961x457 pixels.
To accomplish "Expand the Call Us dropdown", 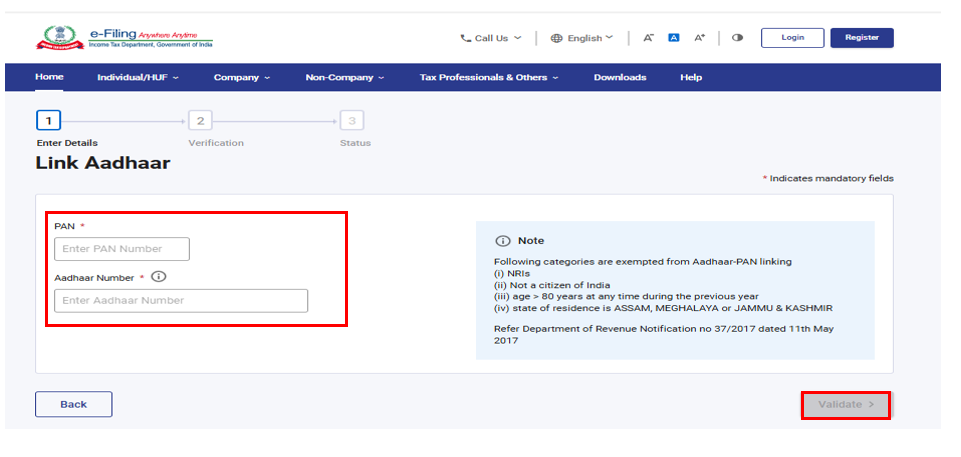I will (x=491, y=38).
